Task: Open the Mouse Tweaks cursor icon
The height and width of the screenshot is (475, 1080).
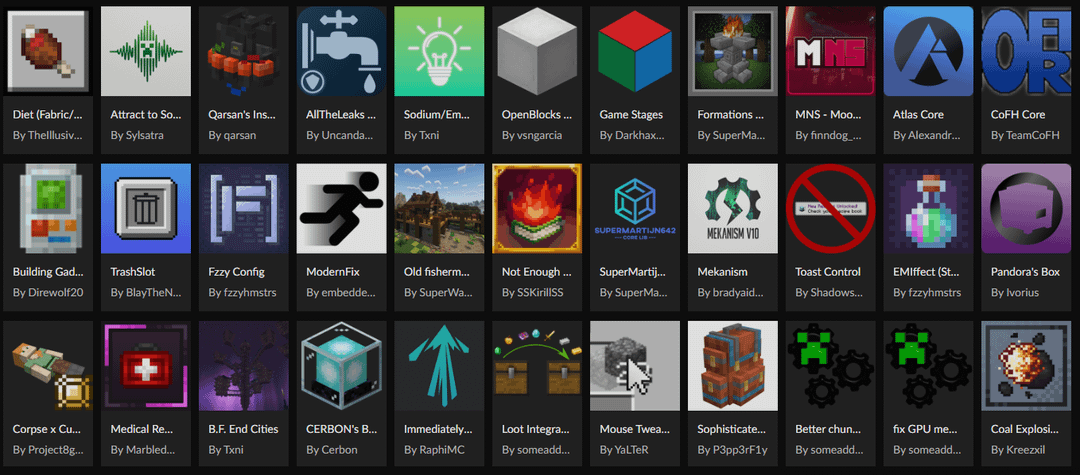Action: click(x=634, y=365)
